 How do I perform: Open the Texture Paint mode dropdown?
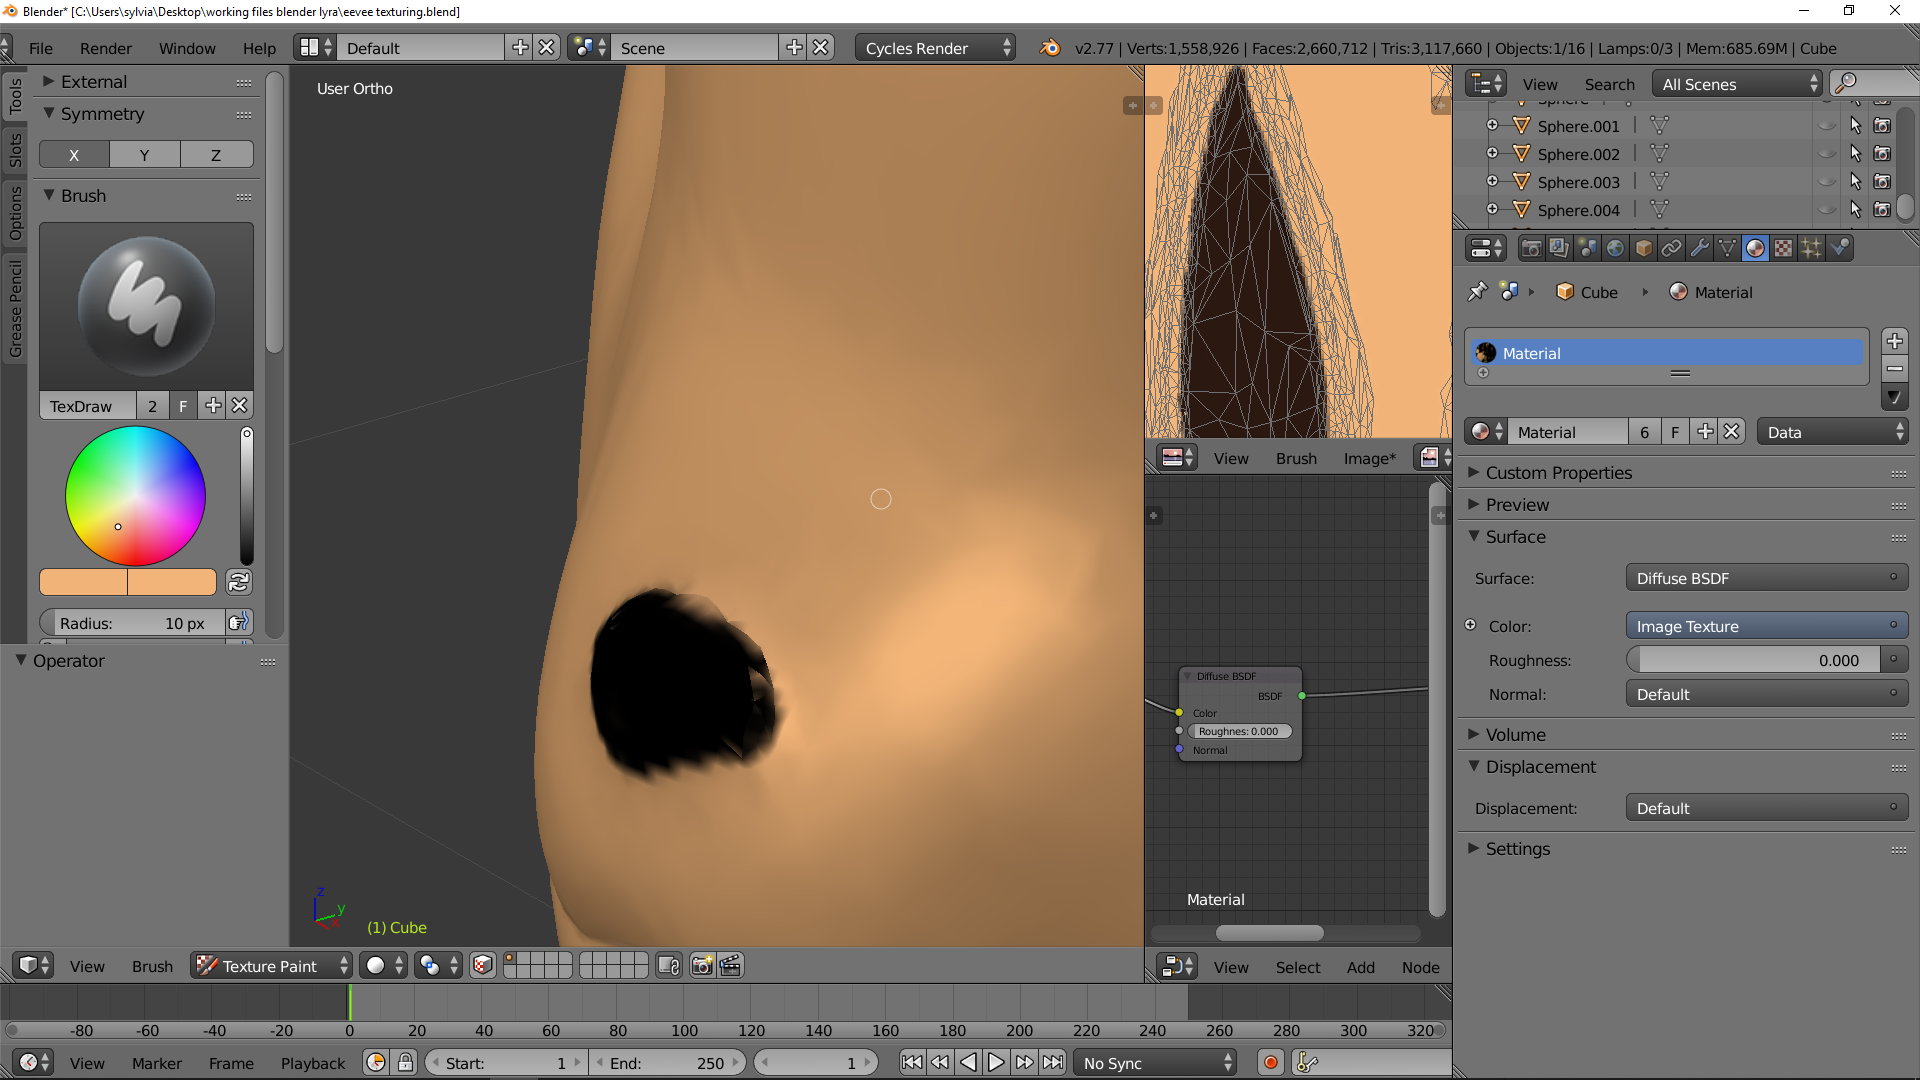(272, 966)
